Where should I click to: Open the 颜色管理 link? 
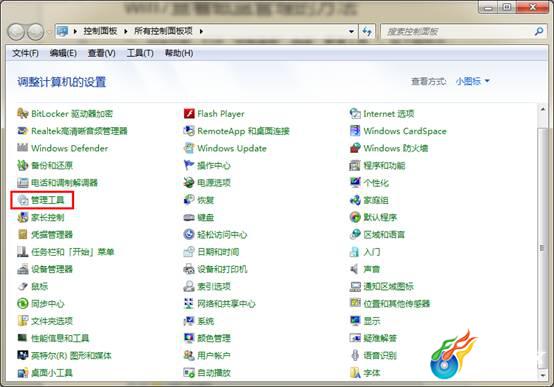[x=214, y=338]
